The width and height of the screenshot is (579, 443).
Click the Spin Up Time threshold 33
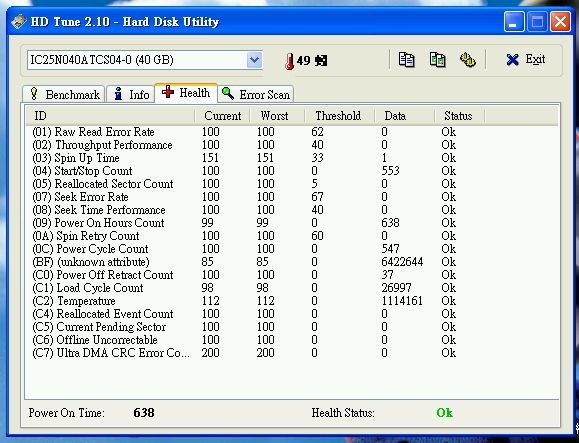tap(317, 158)
